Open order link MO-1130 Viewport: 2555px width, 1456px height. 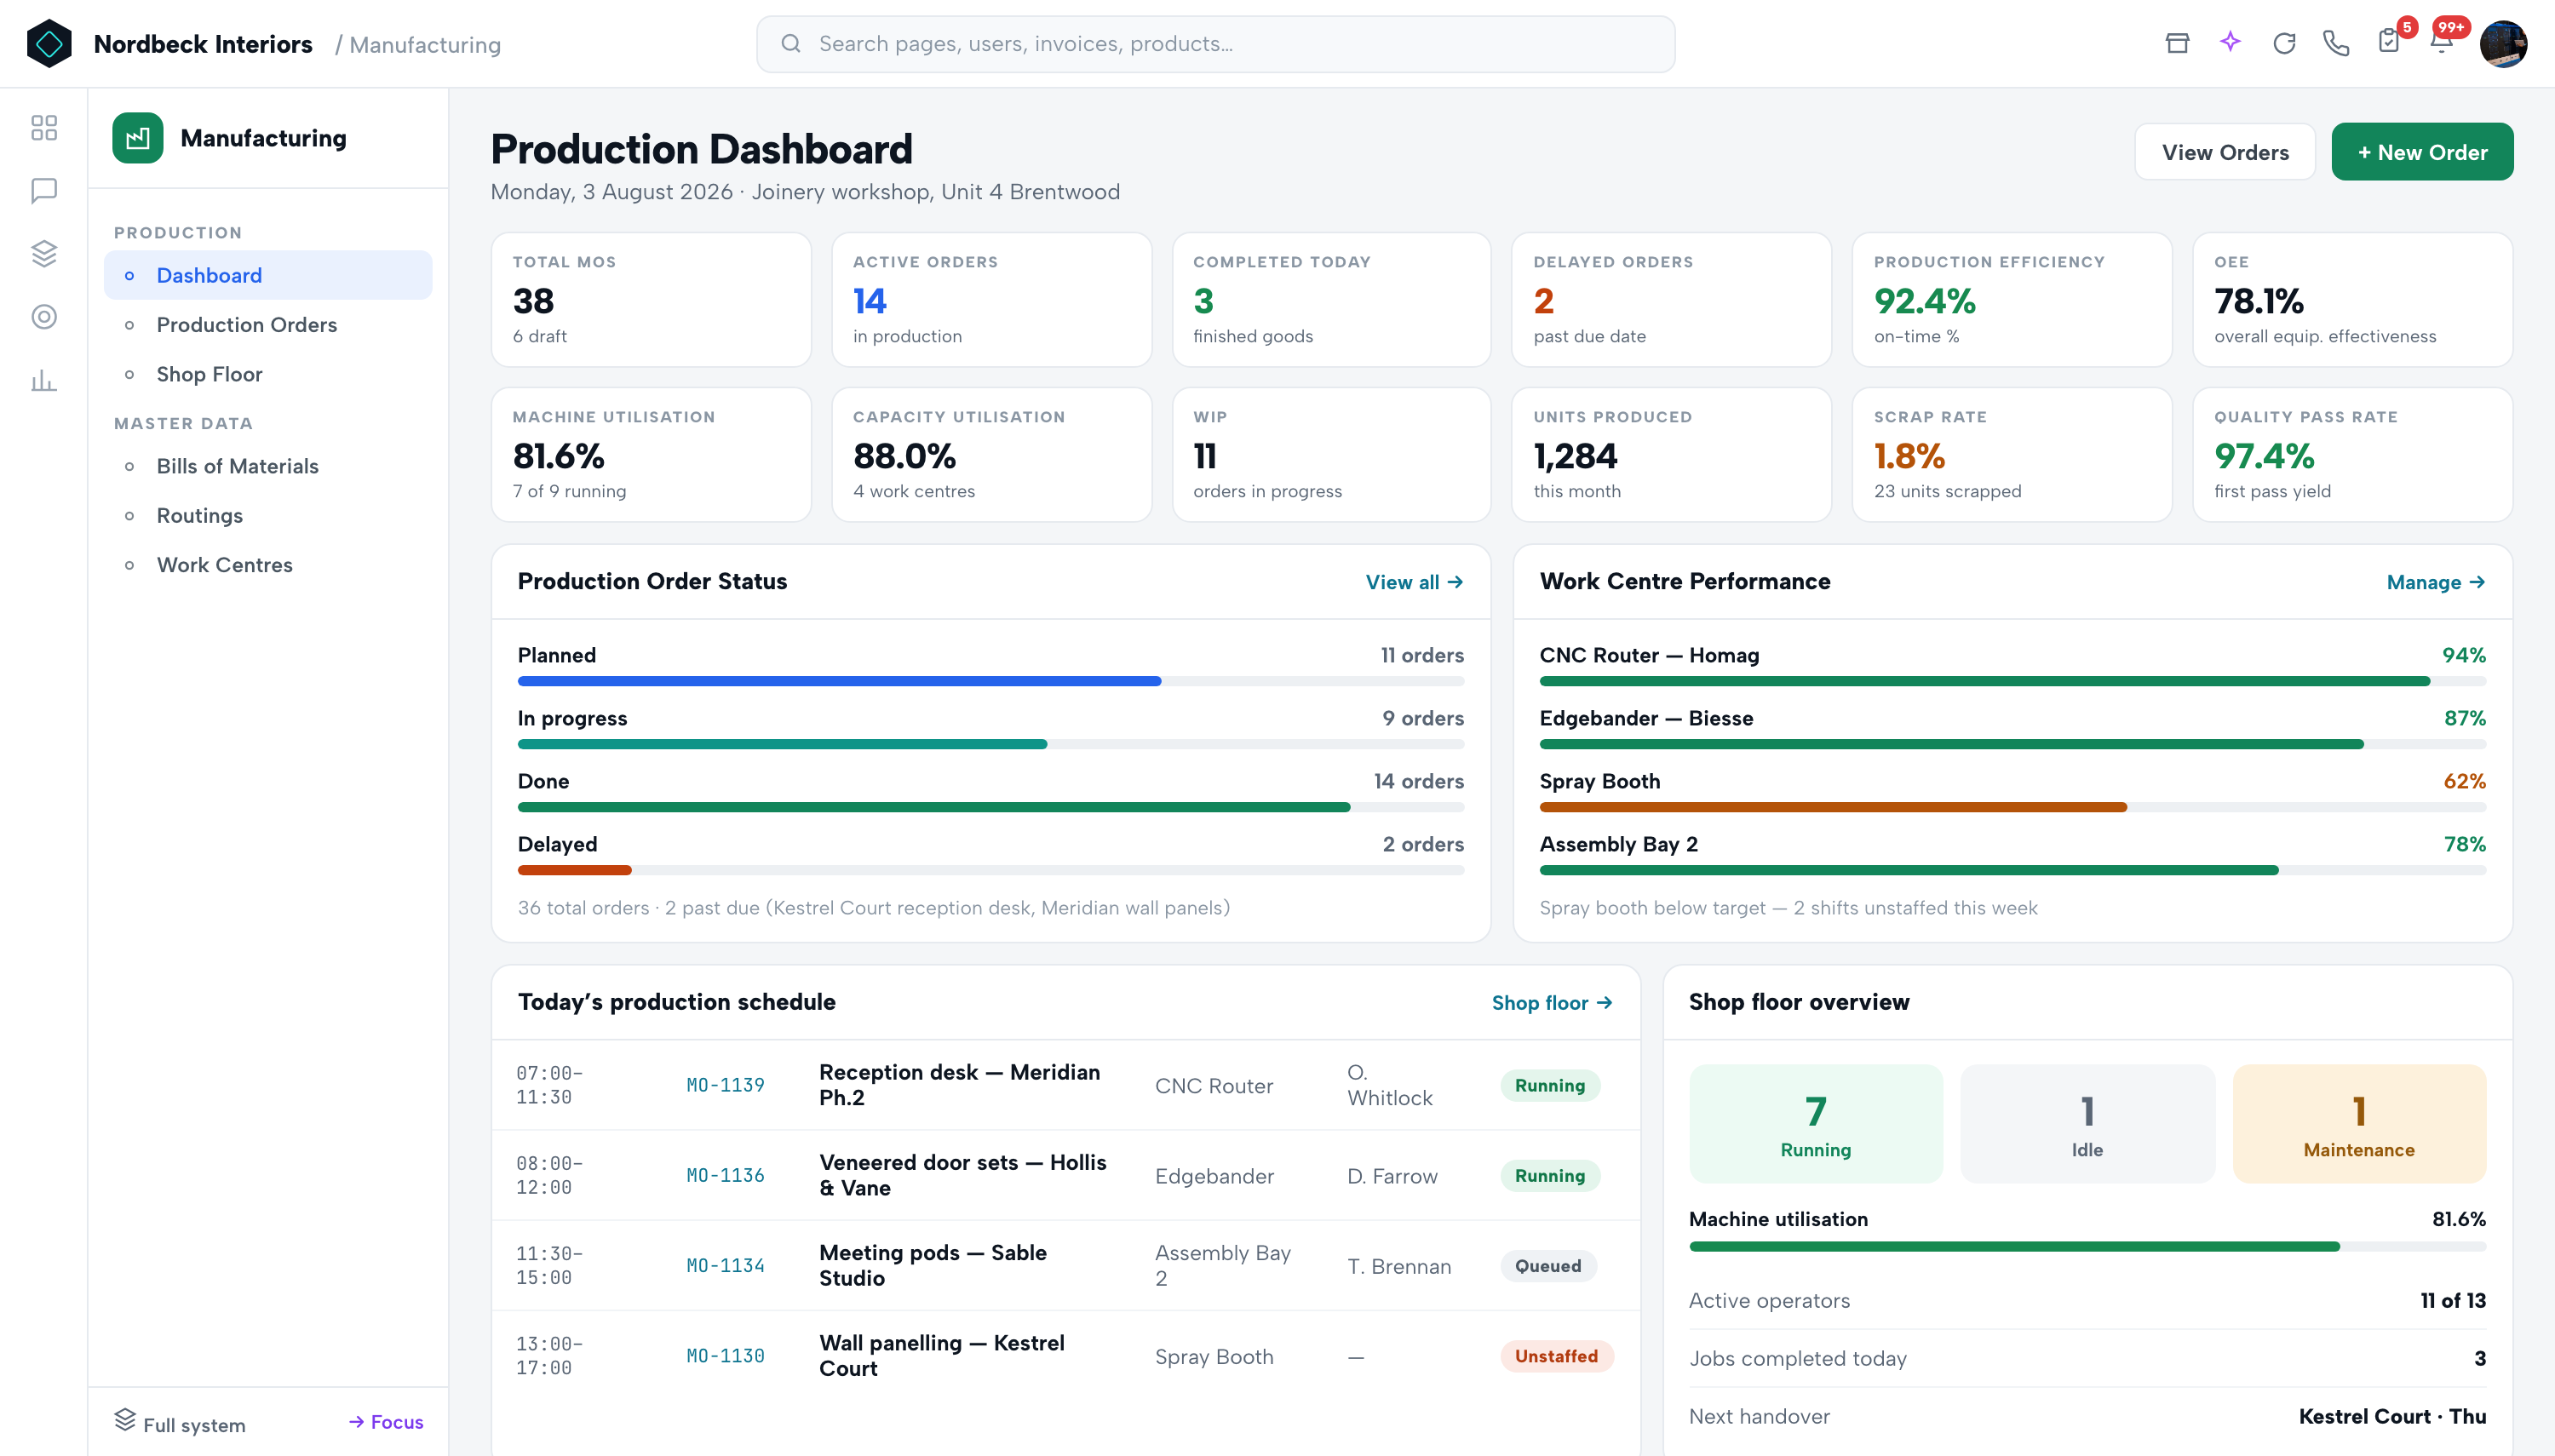pyautogui.click(x=725, y=1356)
